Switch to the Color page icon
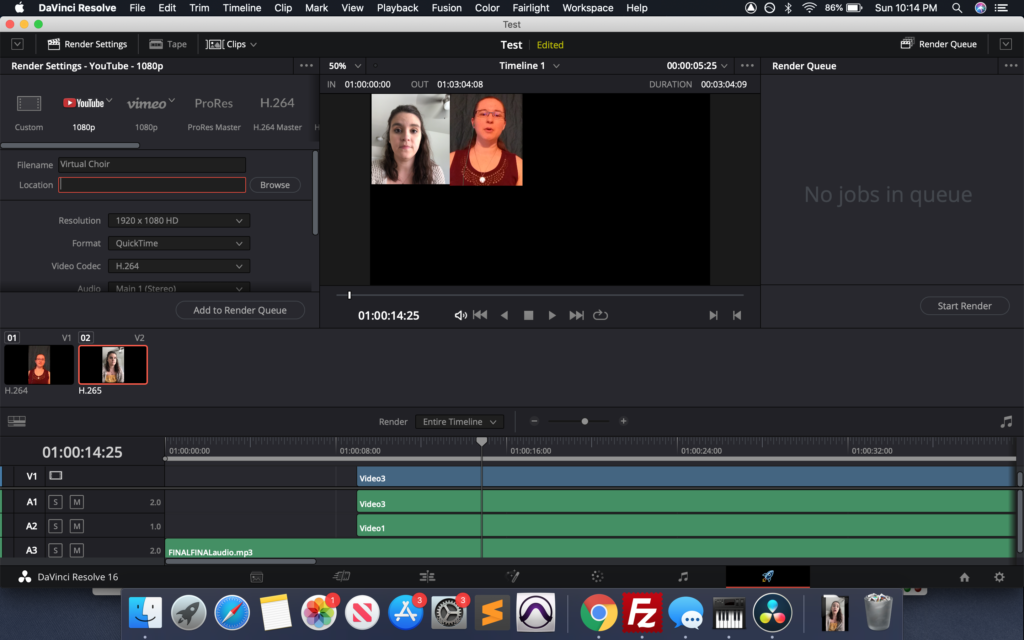The image size is (1024, 640). [x=597, y=577]
